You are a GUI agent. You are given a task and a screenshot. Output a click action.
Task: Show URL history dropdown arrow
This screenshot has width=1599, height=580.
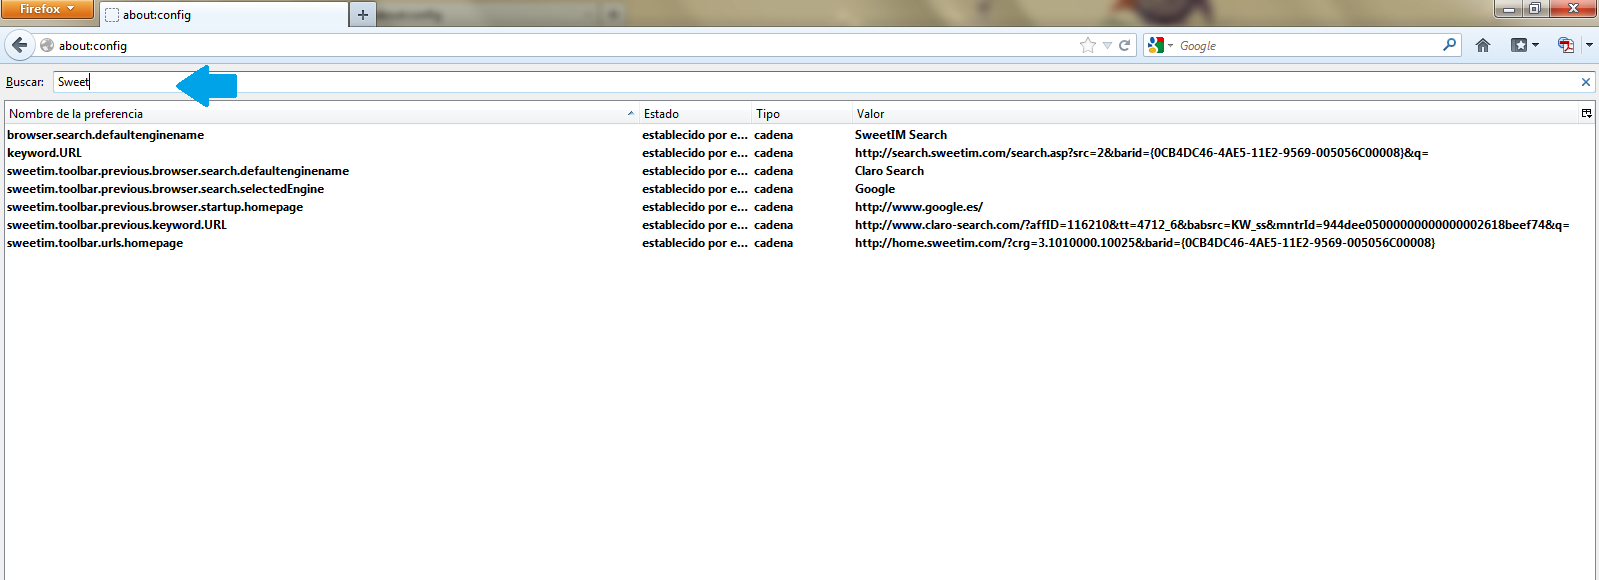click(1107, 45)
